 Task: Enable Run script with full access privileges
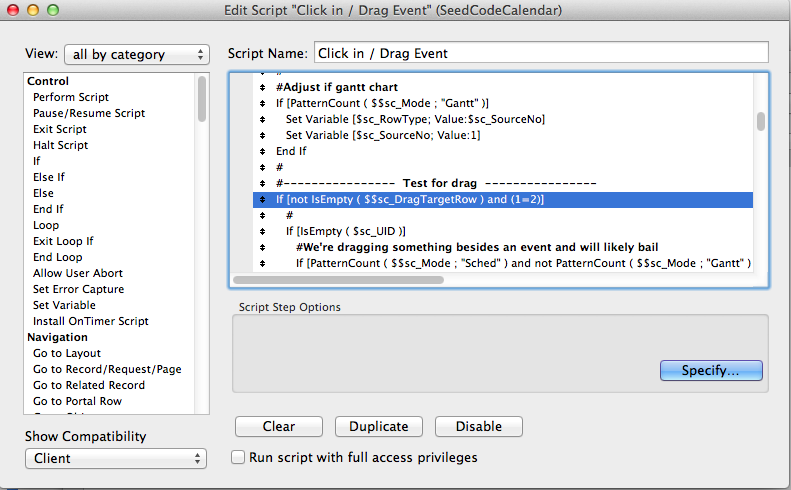[x=238, y=457]
